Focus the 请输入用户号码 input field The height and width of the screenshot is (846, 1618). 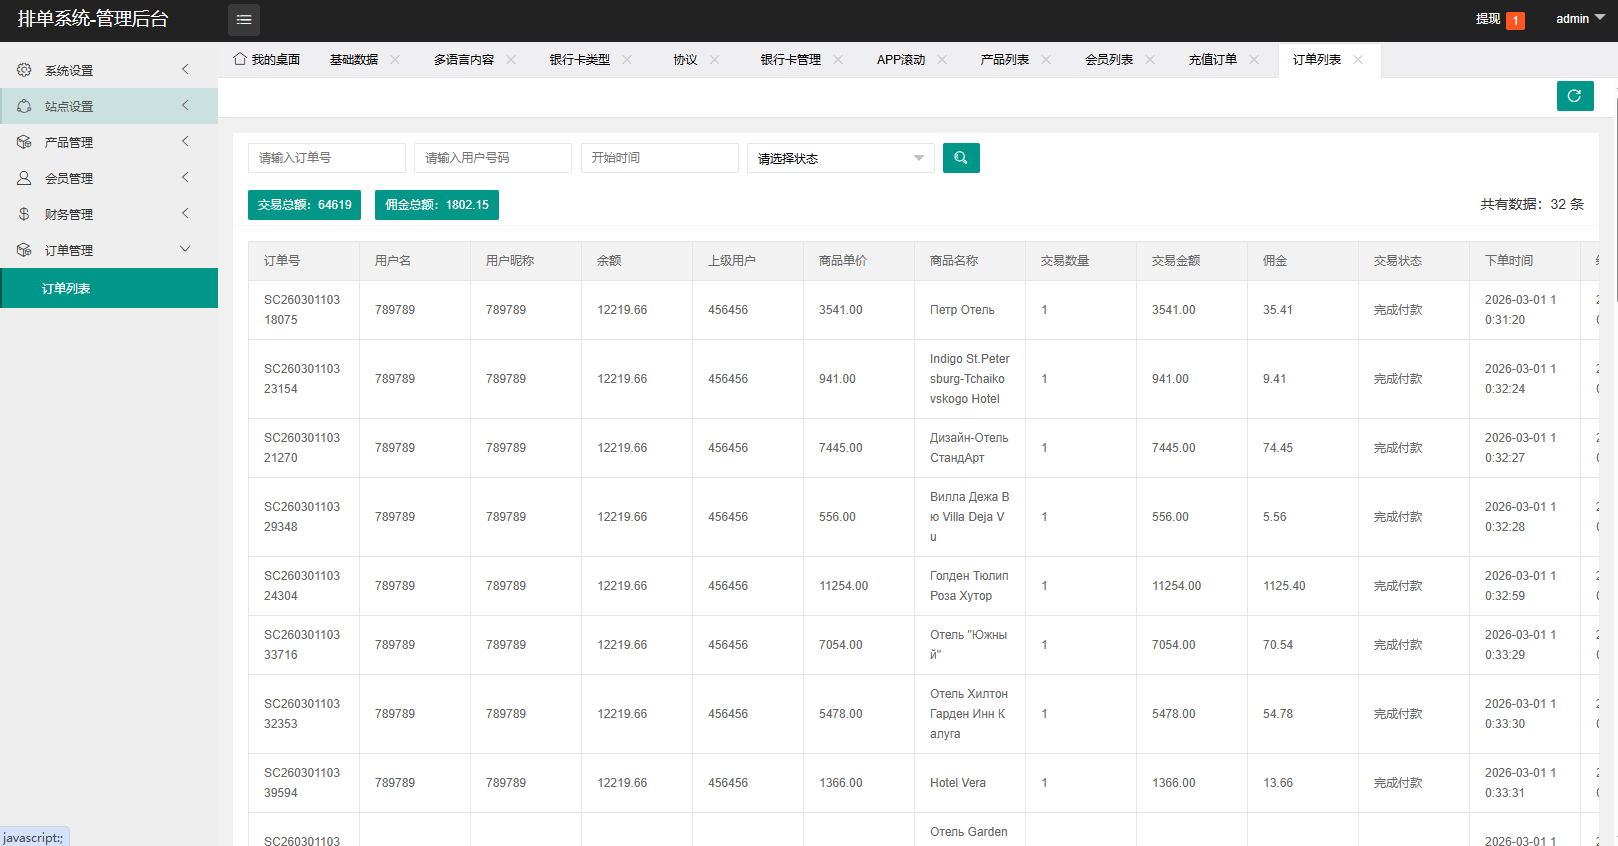point(493,158)
